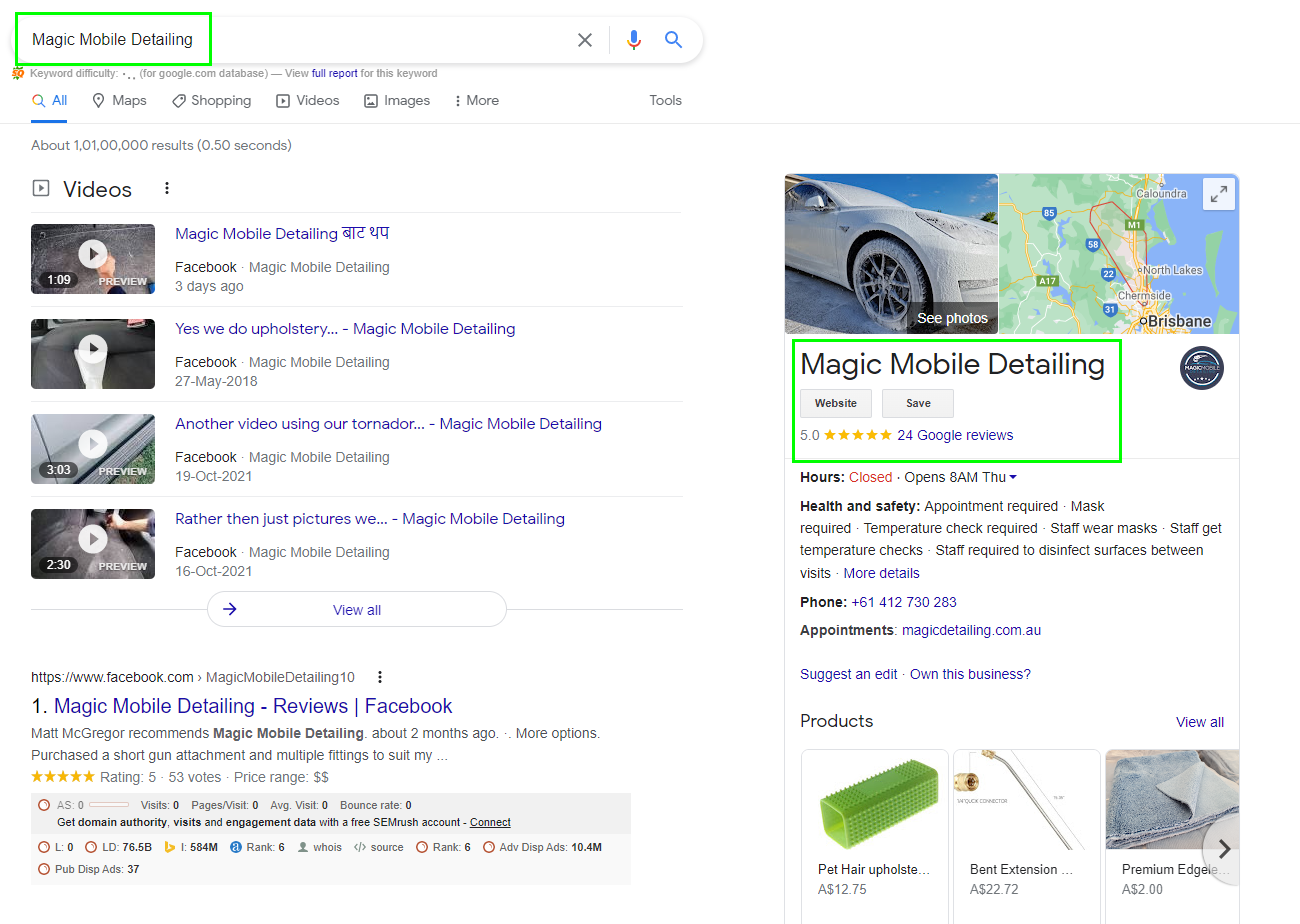The image size is (1300, 924).
Task: Start voice search with the microphone icon
Action: pyautogui.click(x=633, y=40)
